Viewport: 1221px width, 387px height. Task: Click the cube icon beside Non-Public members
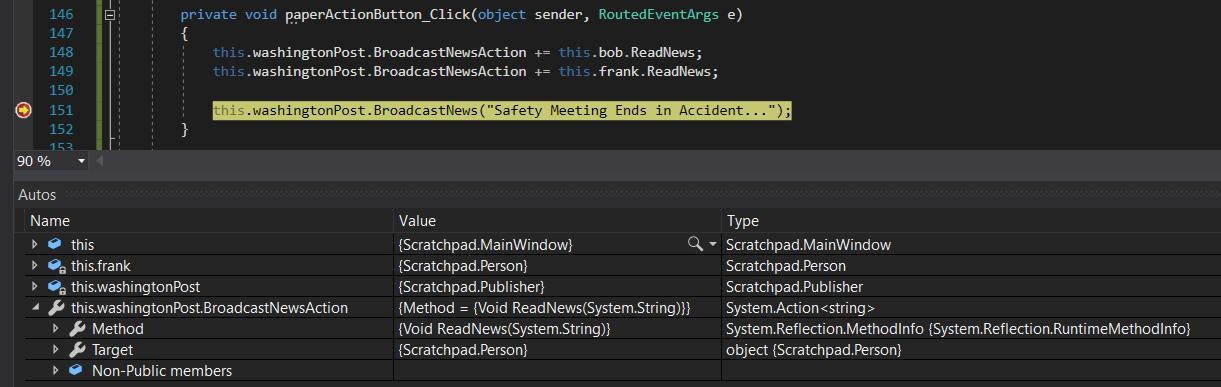76,371
